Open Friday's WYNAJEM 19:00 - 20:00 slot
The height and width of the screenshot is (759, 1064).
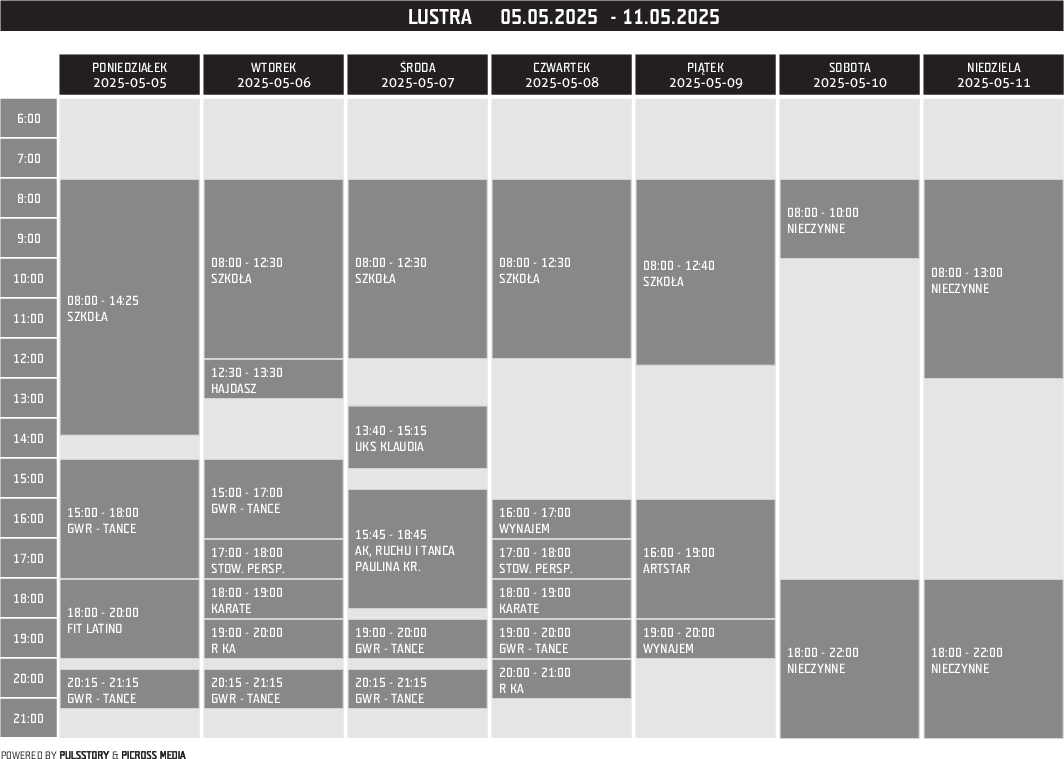706,640
